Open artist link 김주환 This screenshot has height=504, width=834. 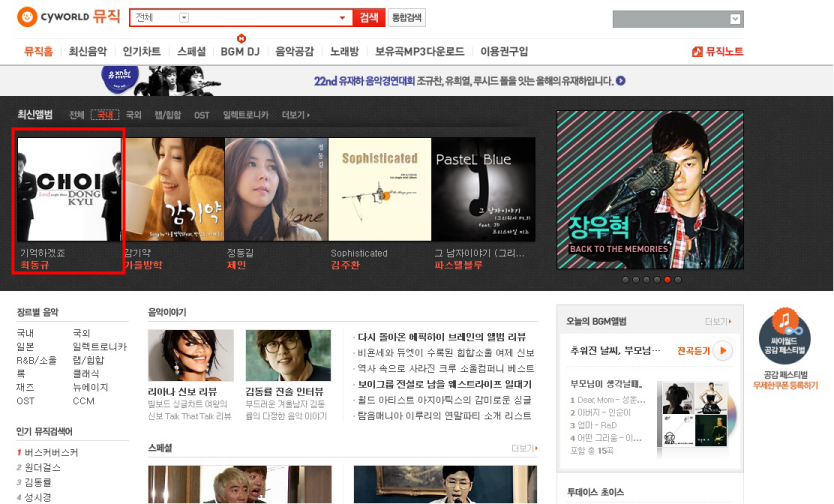(345, 265)
